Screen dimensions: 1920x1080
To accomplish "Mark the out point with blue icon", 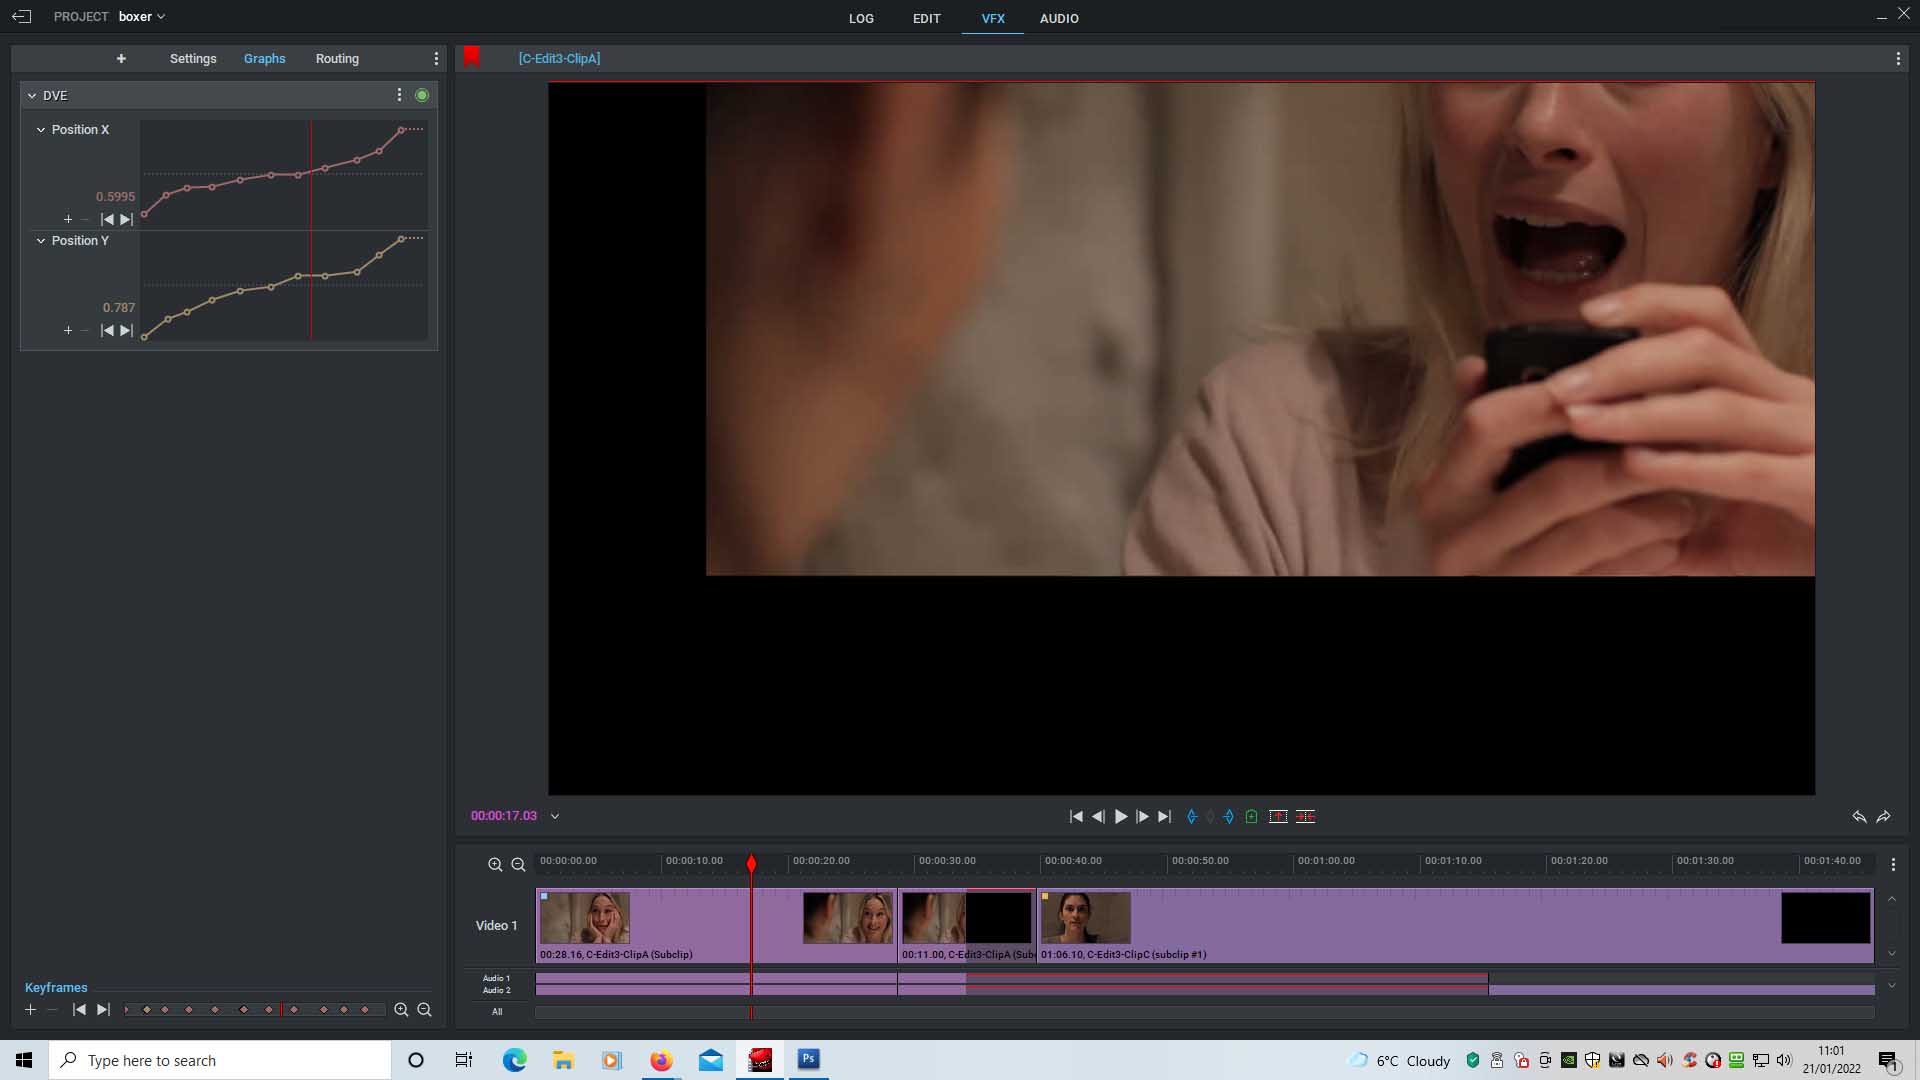I will point(1229,817).
